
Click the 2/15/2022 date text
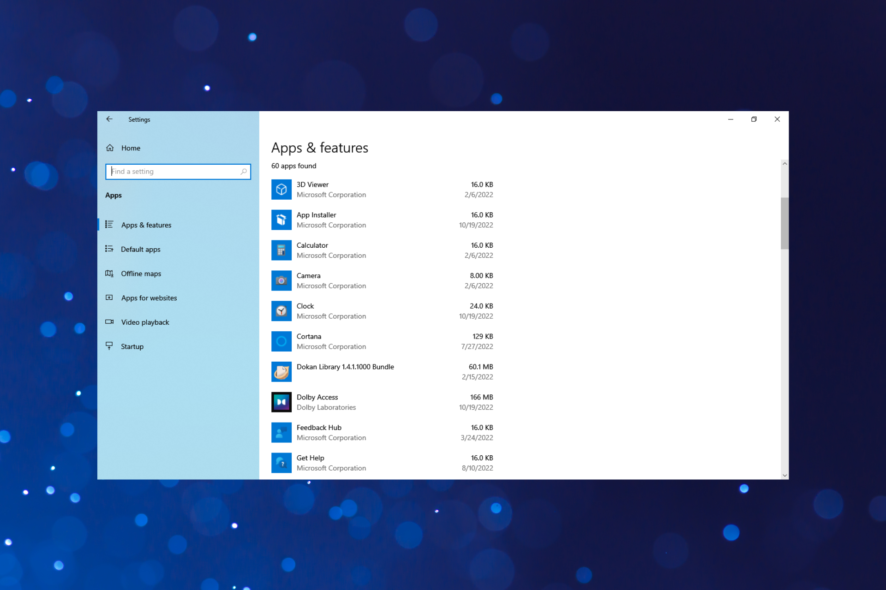477,377
